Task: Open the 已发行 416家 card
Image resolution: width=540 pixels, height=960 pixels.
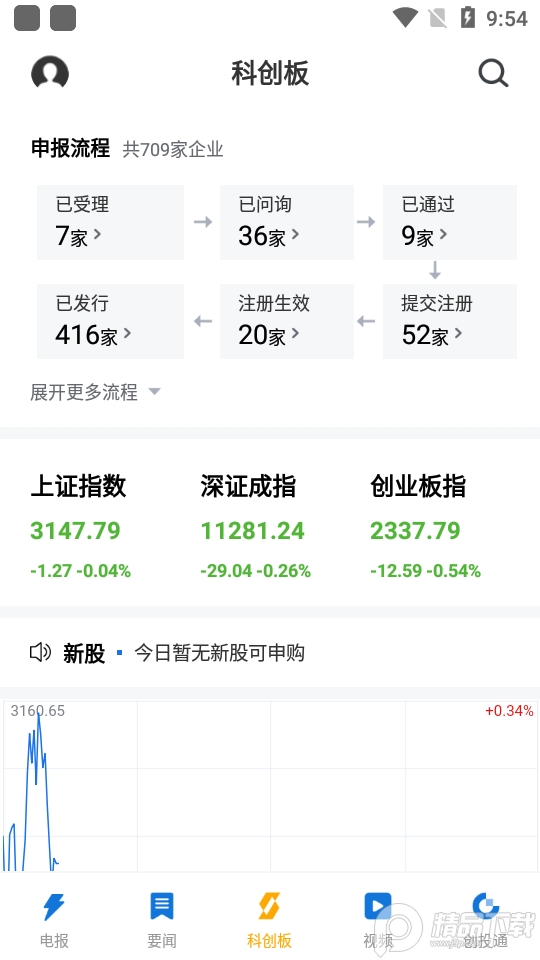Action: [110, 321]
